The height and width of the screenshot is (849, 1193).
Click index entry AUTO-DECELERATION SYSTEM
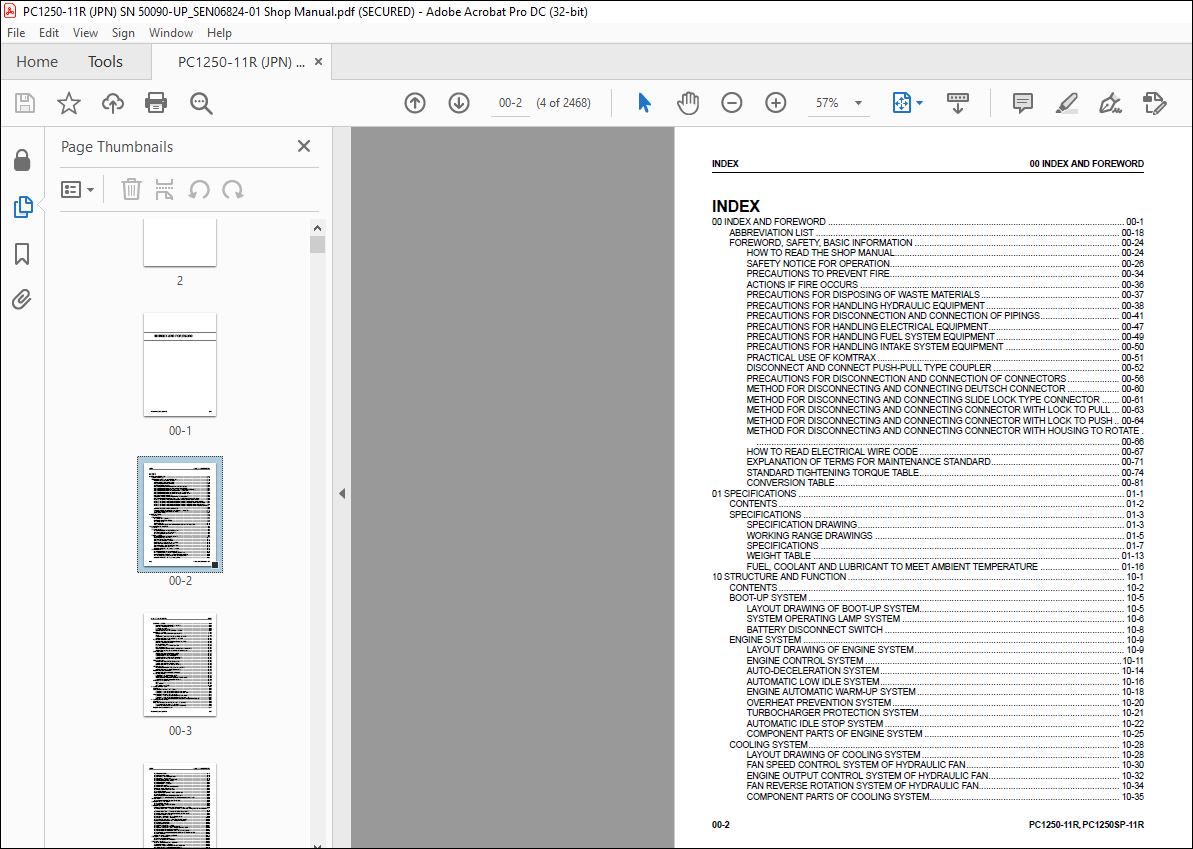point(813,671)
